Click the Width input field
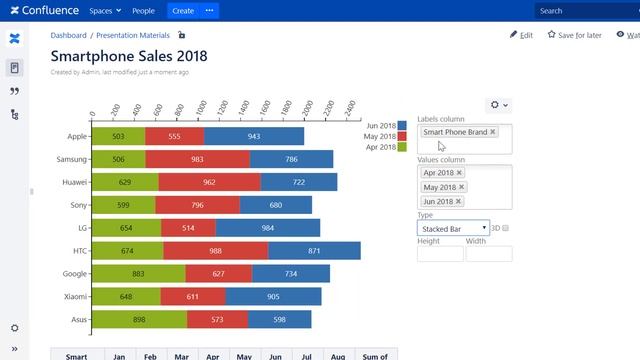This screenshot has width=640, height=360. 489,254
